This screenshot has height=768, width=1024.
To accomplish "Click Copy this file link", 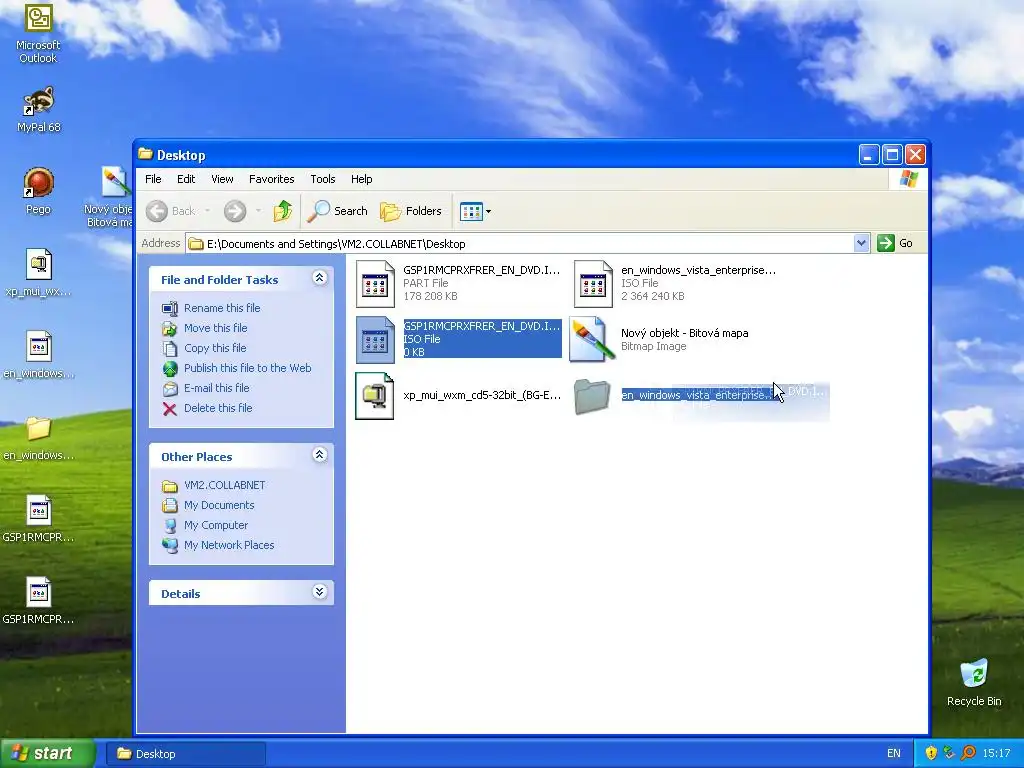I will [215, 348].
